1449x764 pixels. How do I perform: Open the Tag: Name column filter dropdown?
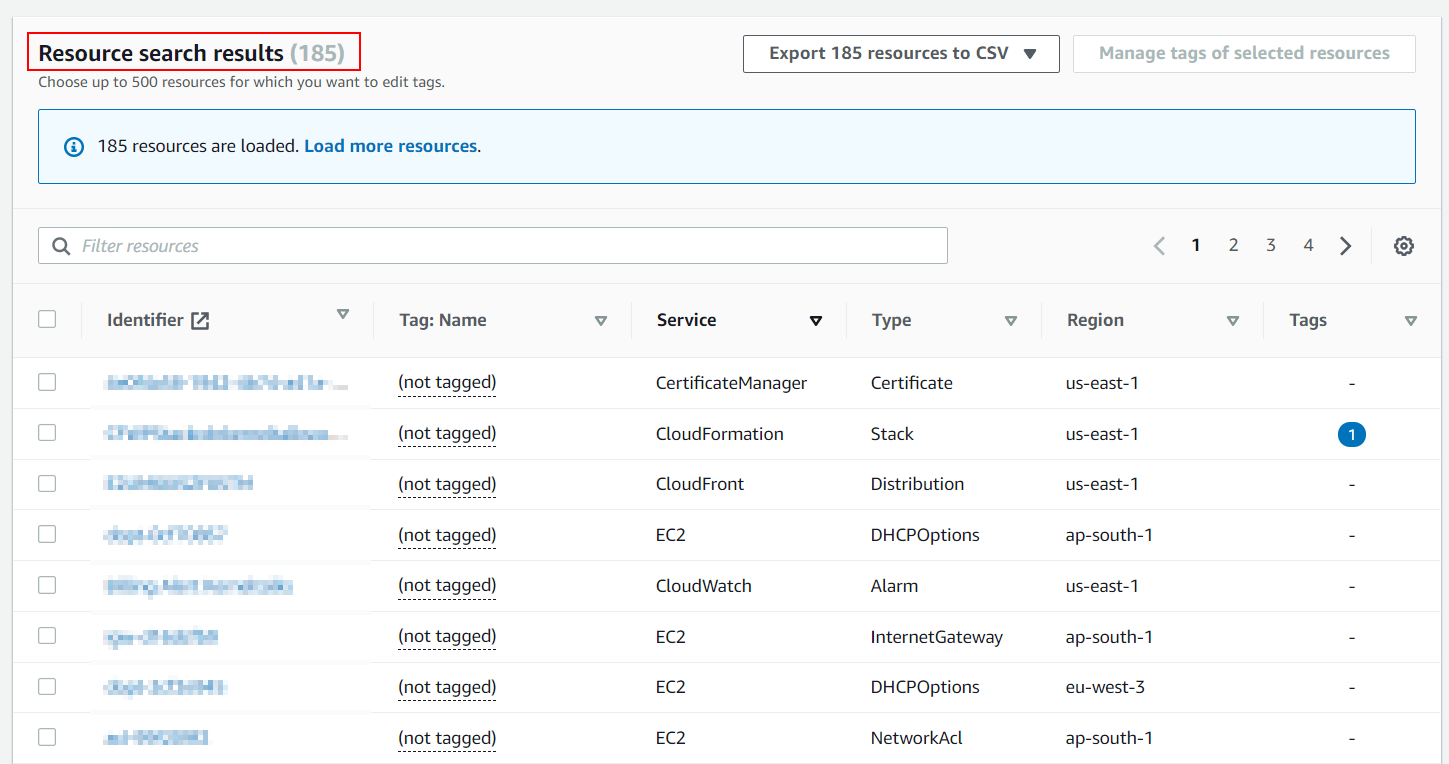click(601, 320)
